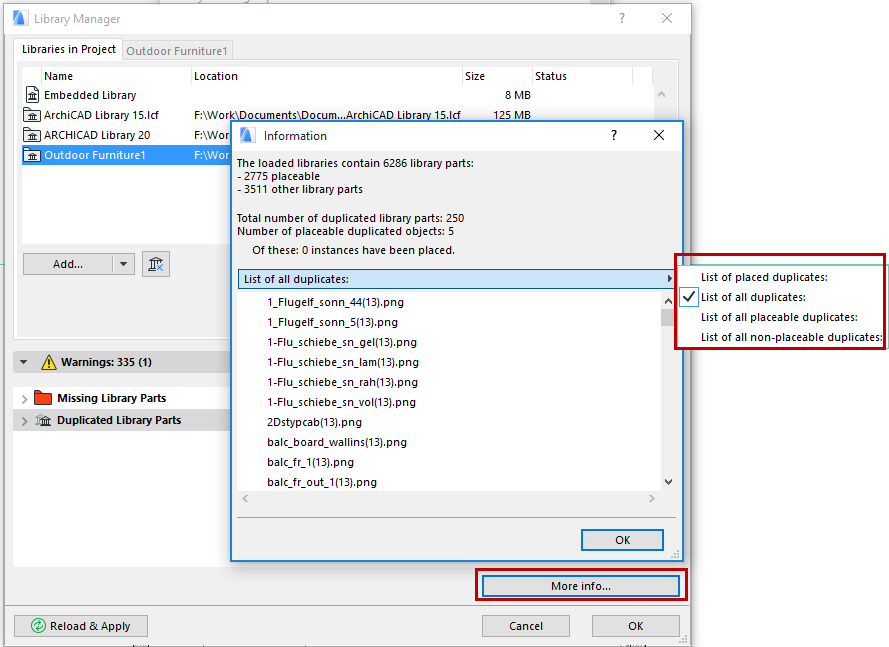Select 1-Flu_schiebe_sn_rah(13).png in the list

(342, 382)
